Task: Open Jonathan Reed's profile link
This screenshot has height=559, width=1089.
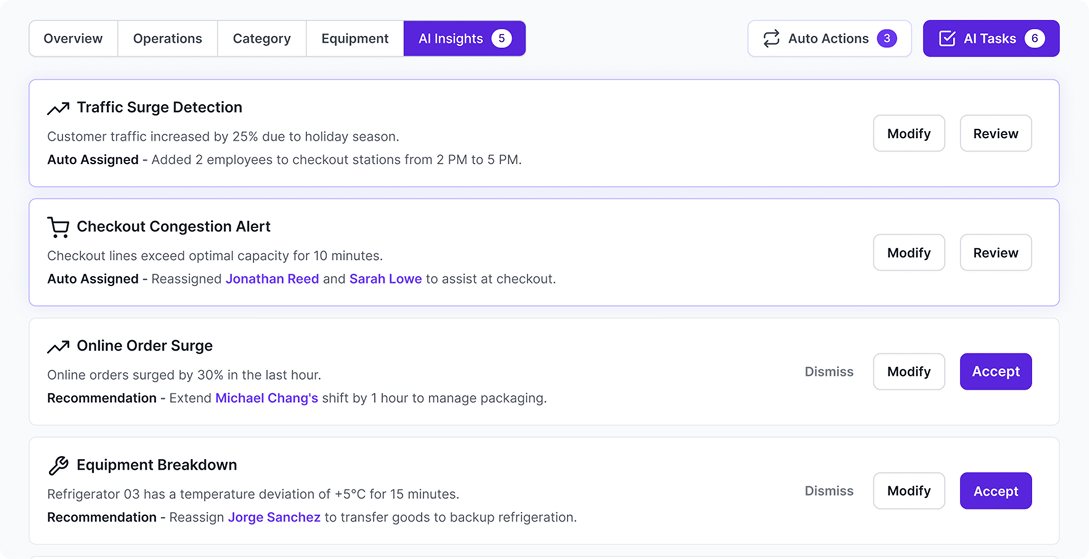Action: coord(272,279)
